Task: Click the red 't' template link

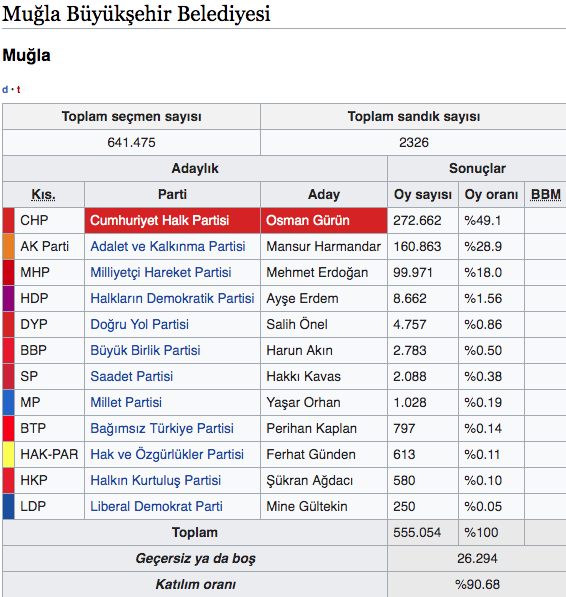Action: point(18,89)
